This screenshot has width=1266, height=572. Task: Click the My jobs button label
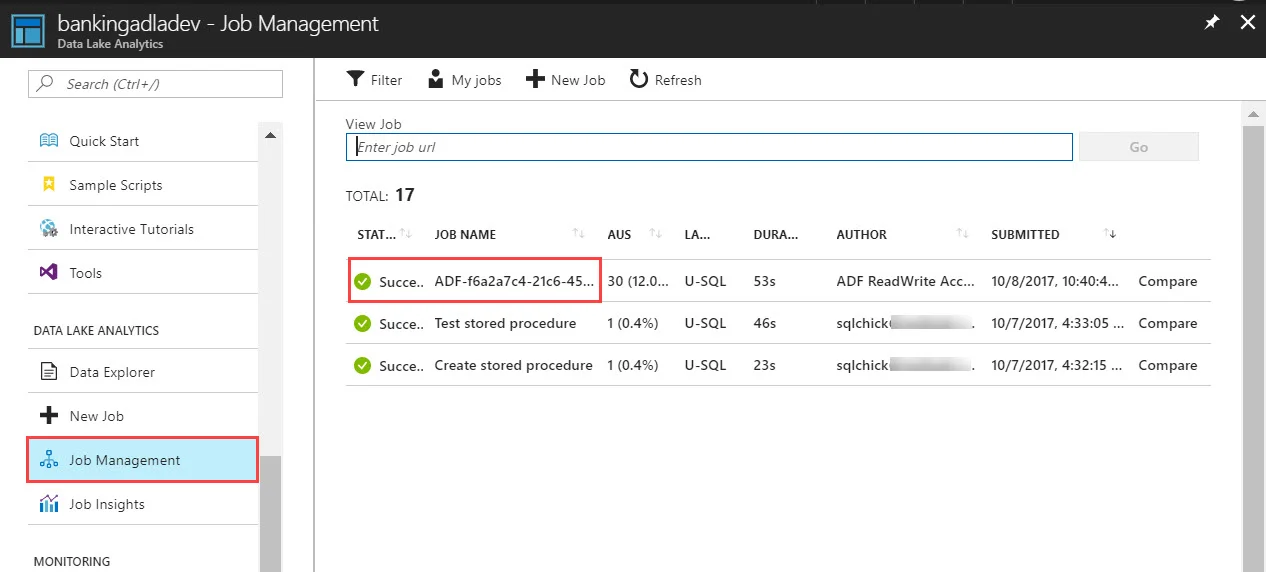[476, 80]
